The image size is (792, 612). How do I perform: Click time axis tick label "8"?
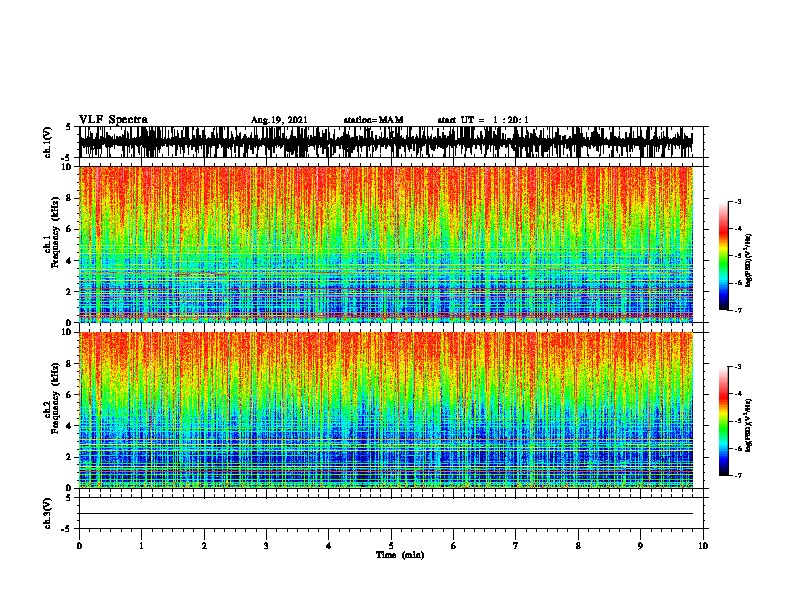(x=578, y=546)
